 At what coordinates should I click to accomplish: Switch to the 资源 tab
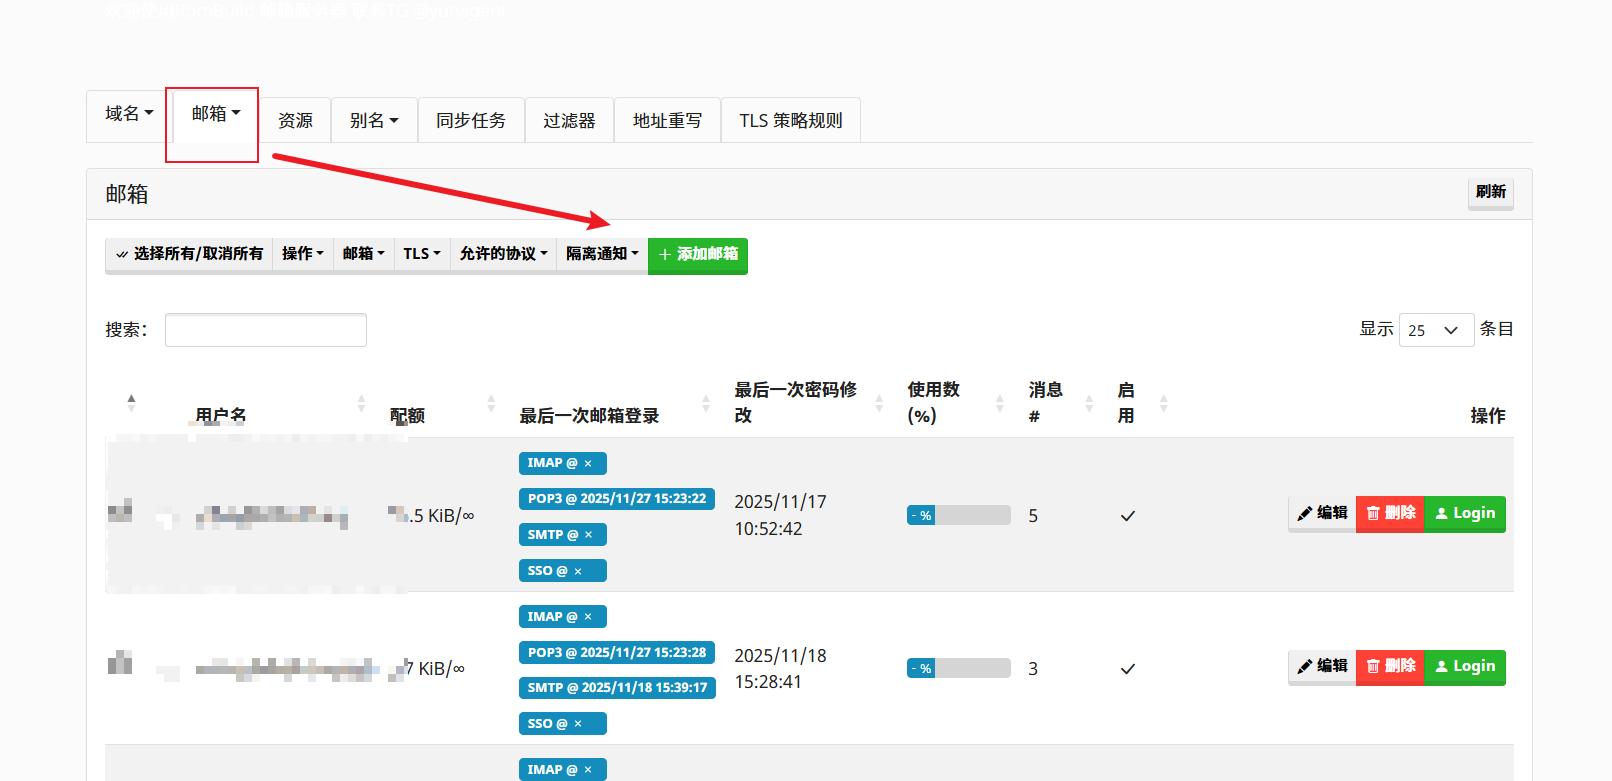click(295, 120)
